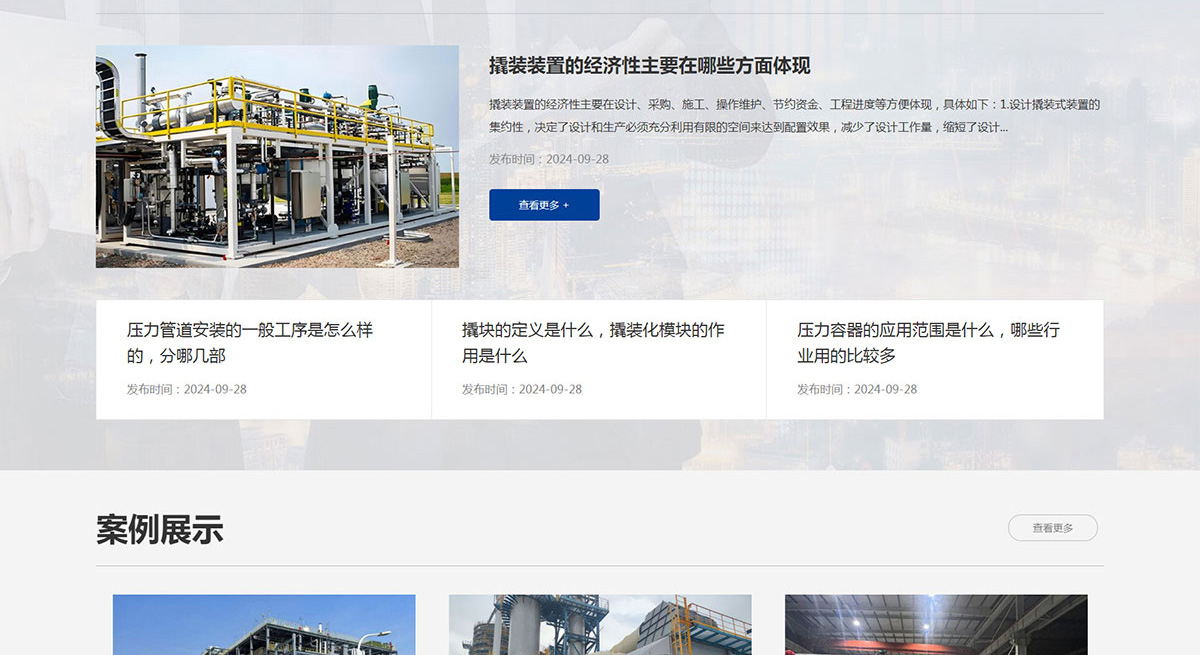
Task: Open the third case image of factory interior
Action: (x=936, y=625)
